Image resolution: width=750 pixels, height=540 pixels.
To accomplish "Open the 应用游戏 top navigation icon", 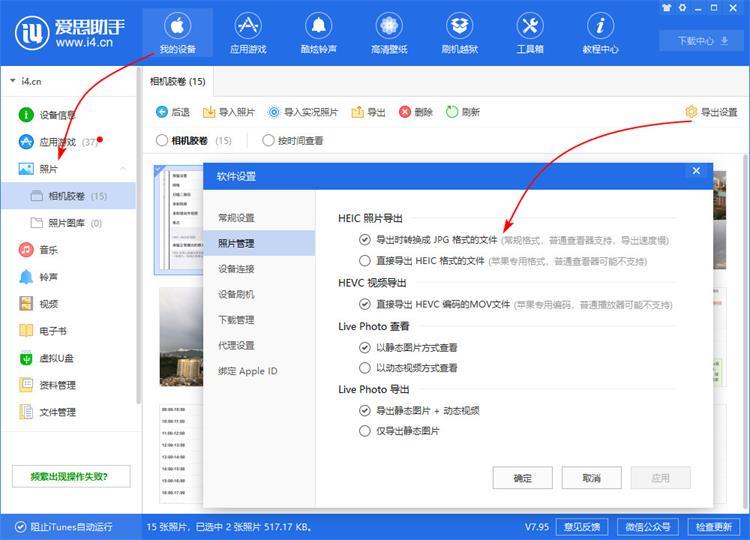I will coord(248,26).
